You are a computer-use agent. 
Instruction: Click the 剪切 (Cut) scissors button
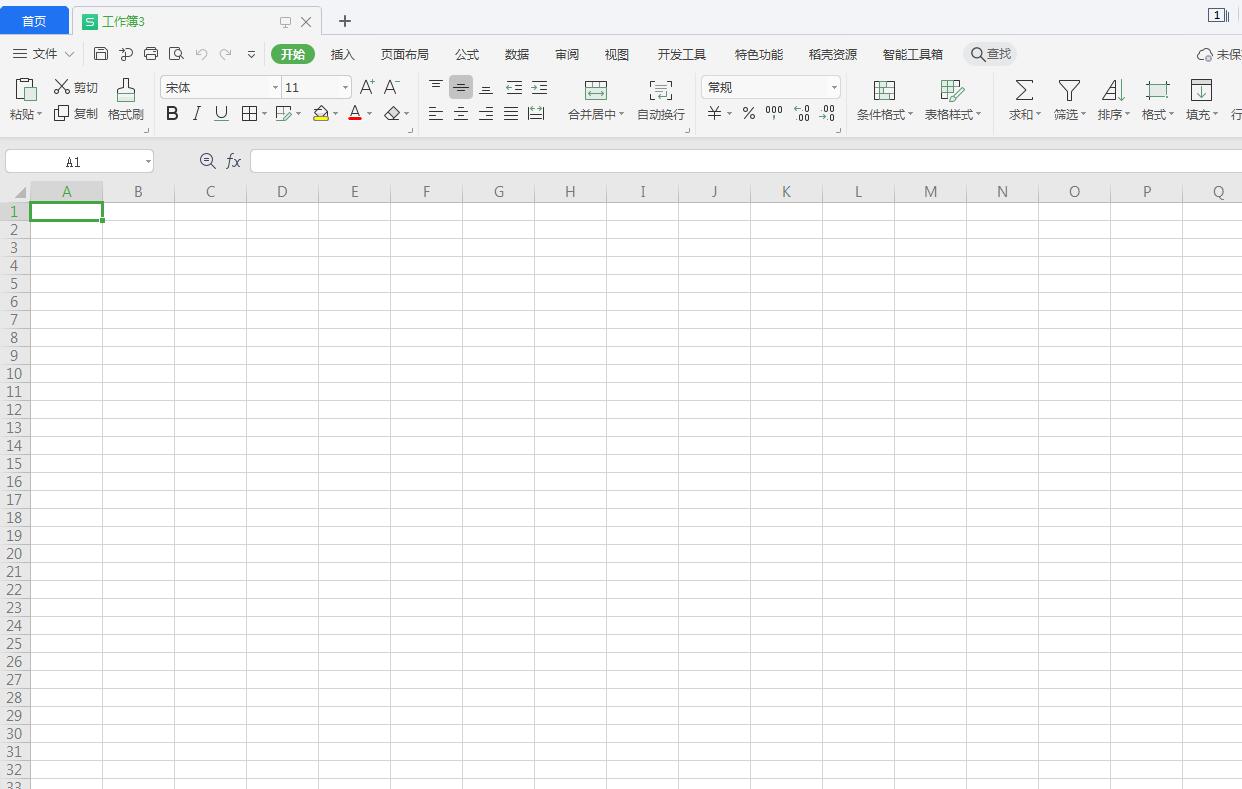coord(76,88)
